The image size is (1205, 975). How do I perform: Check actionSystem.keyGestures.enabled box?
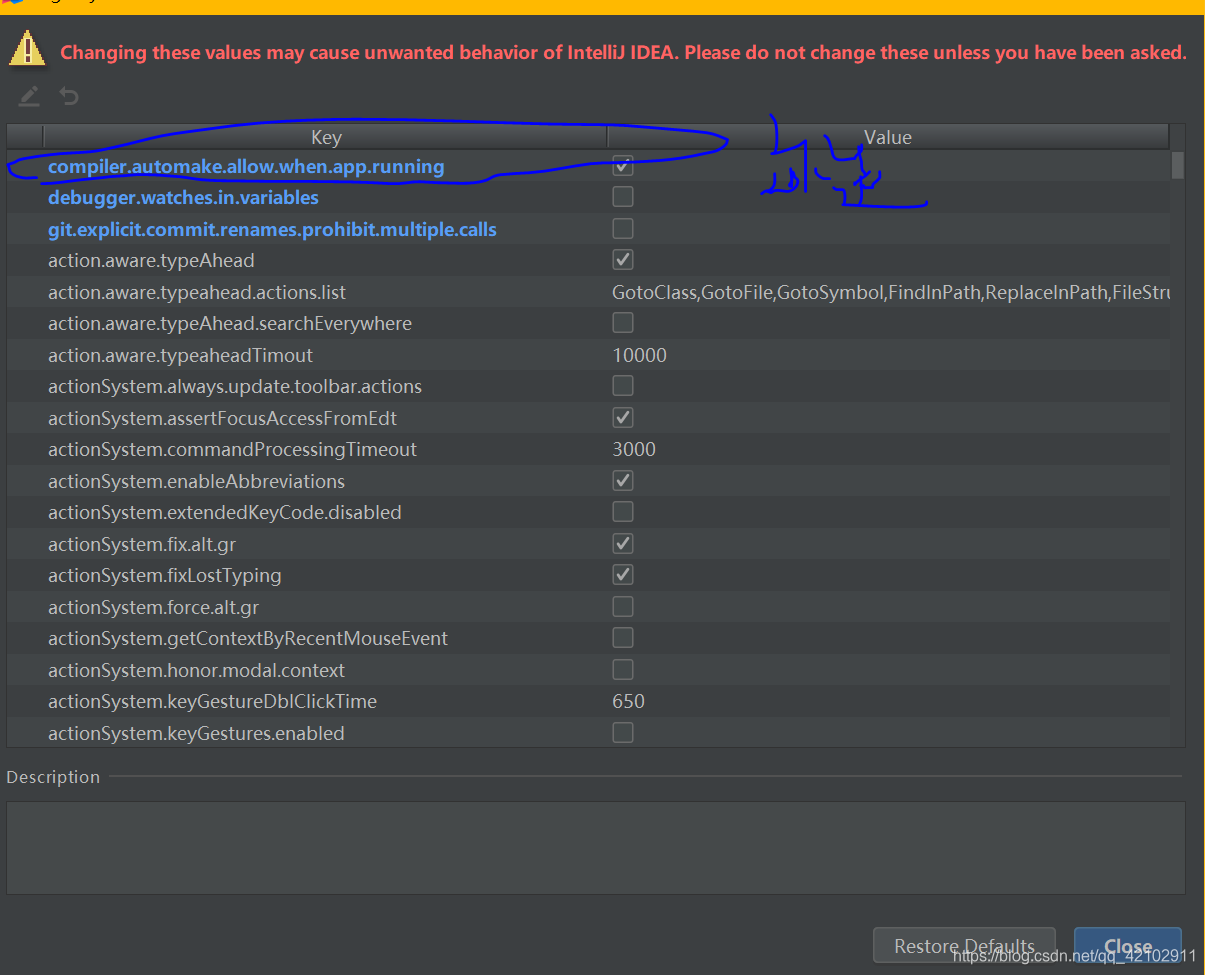[622, 733]
